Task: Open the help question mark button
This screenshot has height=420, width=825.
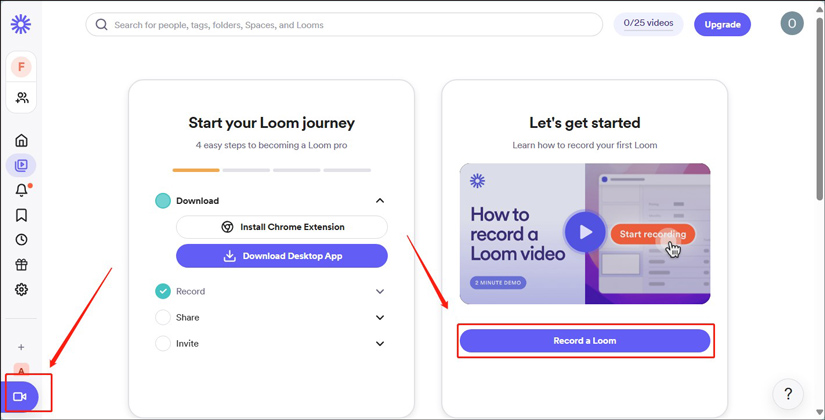Action: (788, 394)
